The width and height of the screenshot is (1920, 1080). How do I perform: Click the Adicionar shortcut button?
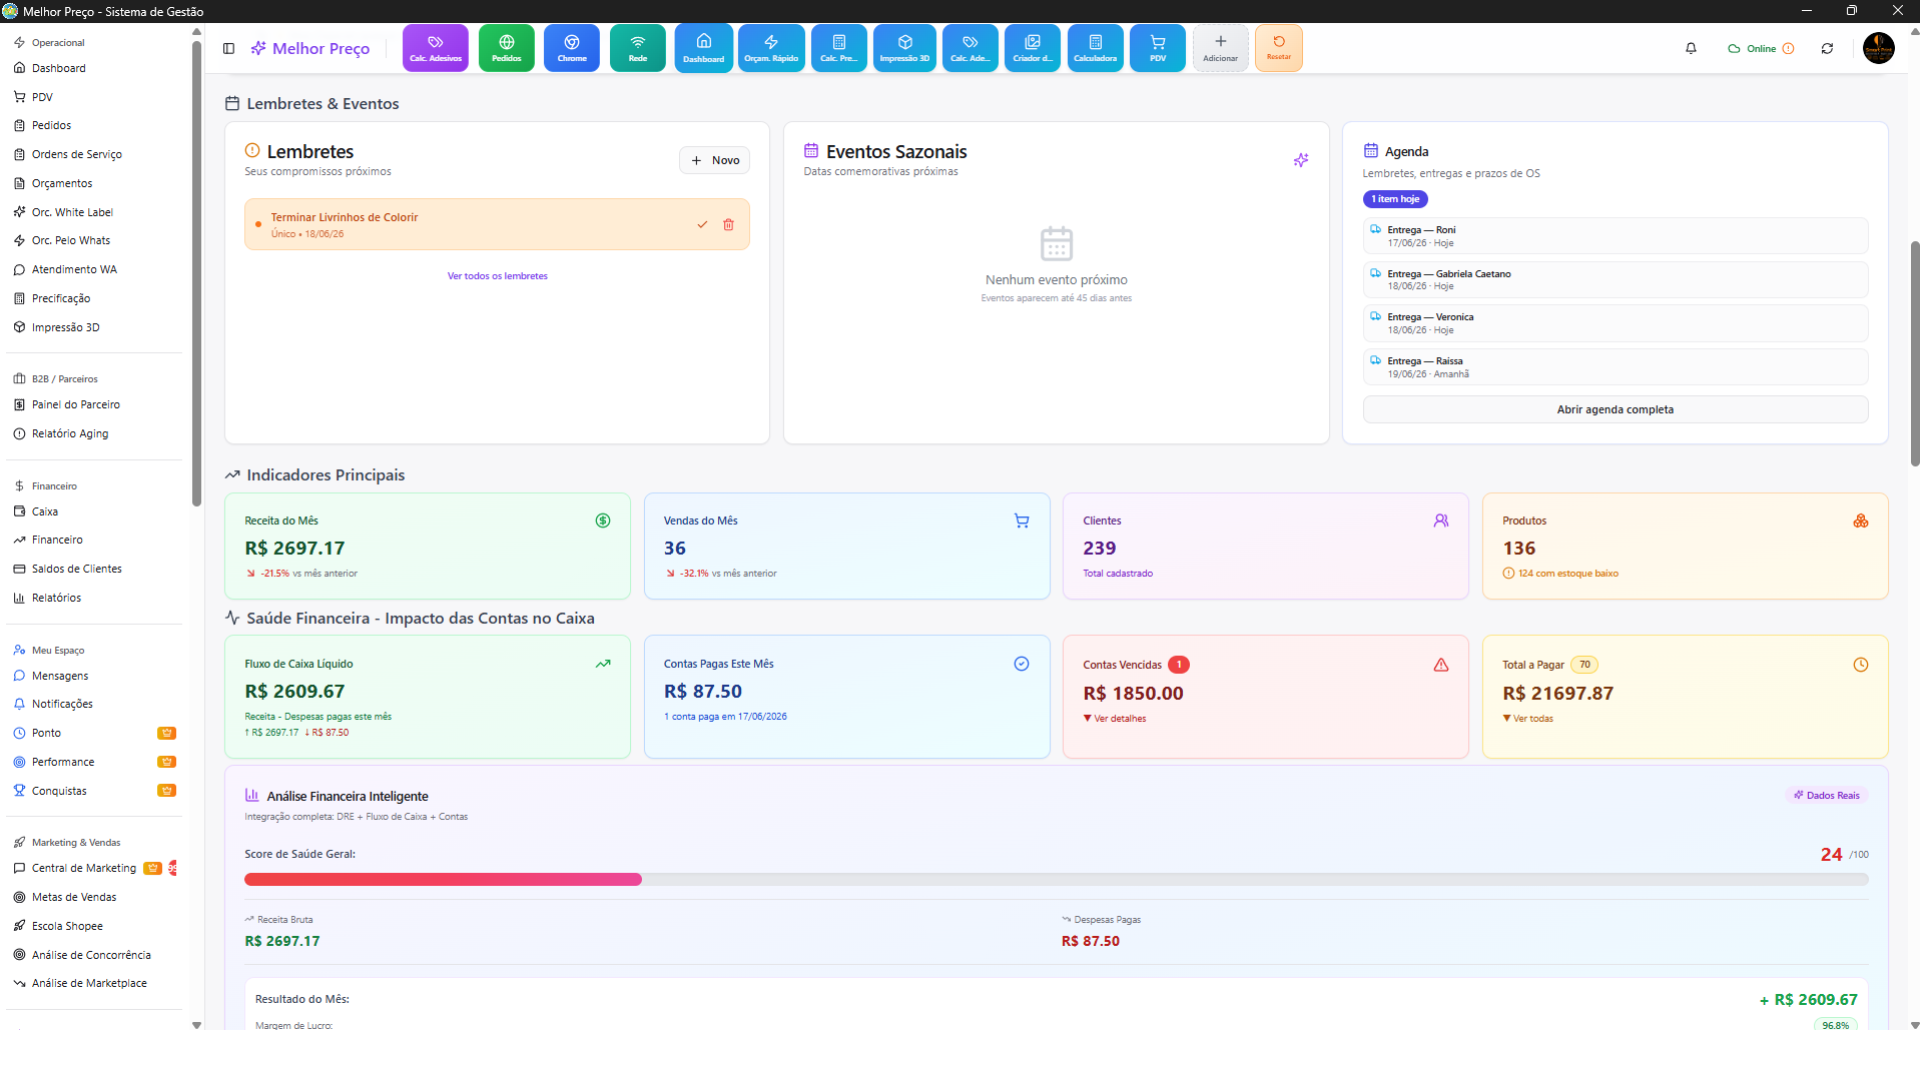[1220, 48]
